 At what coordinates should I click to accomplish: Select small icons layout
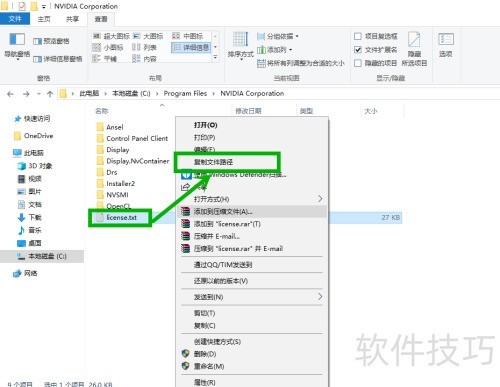[x=108, y=47]
